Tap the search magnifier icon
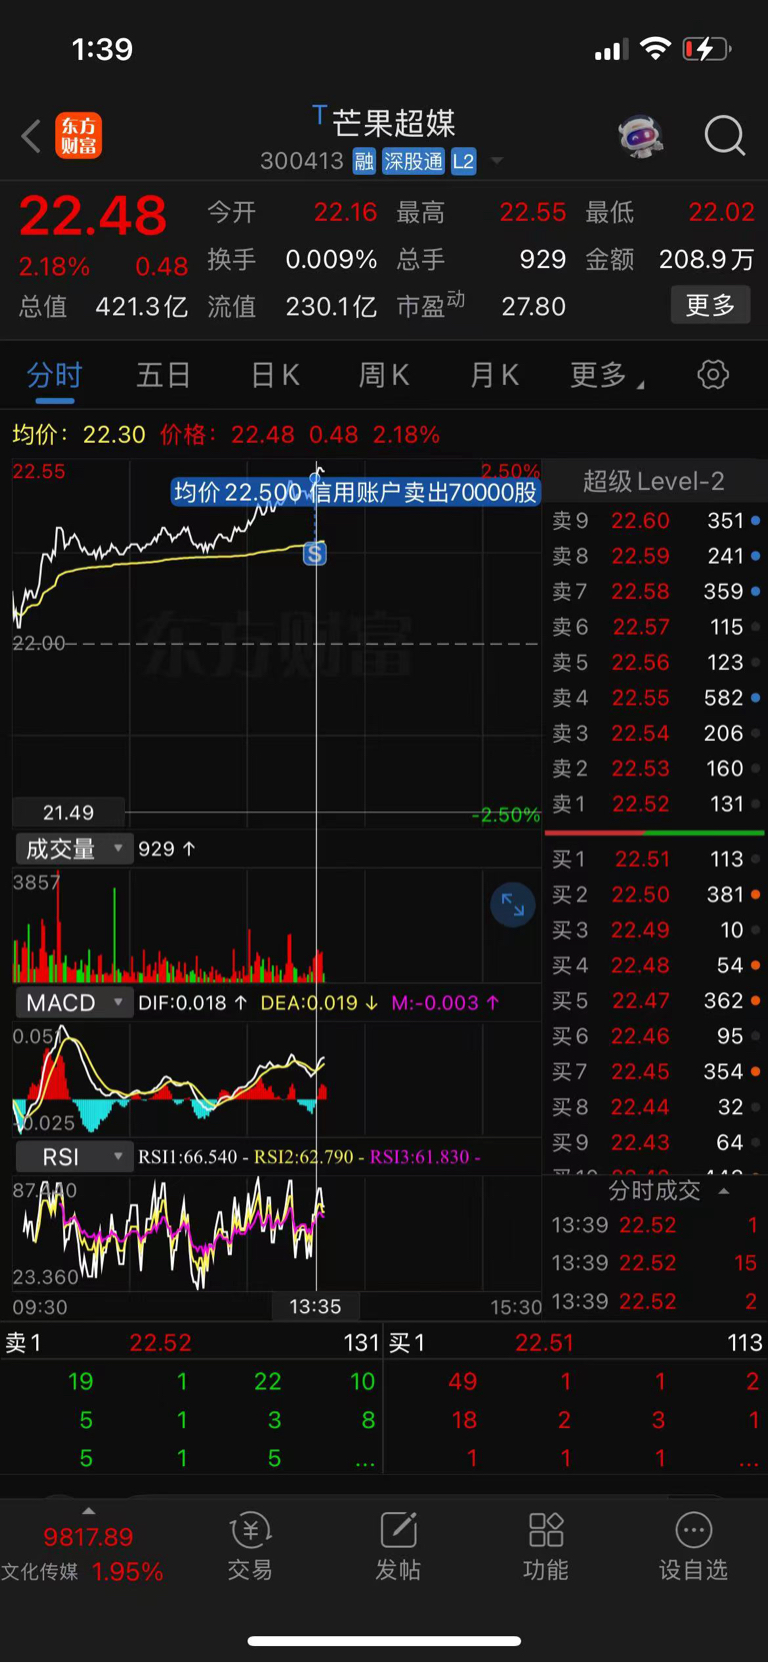 tap(725, 136)
